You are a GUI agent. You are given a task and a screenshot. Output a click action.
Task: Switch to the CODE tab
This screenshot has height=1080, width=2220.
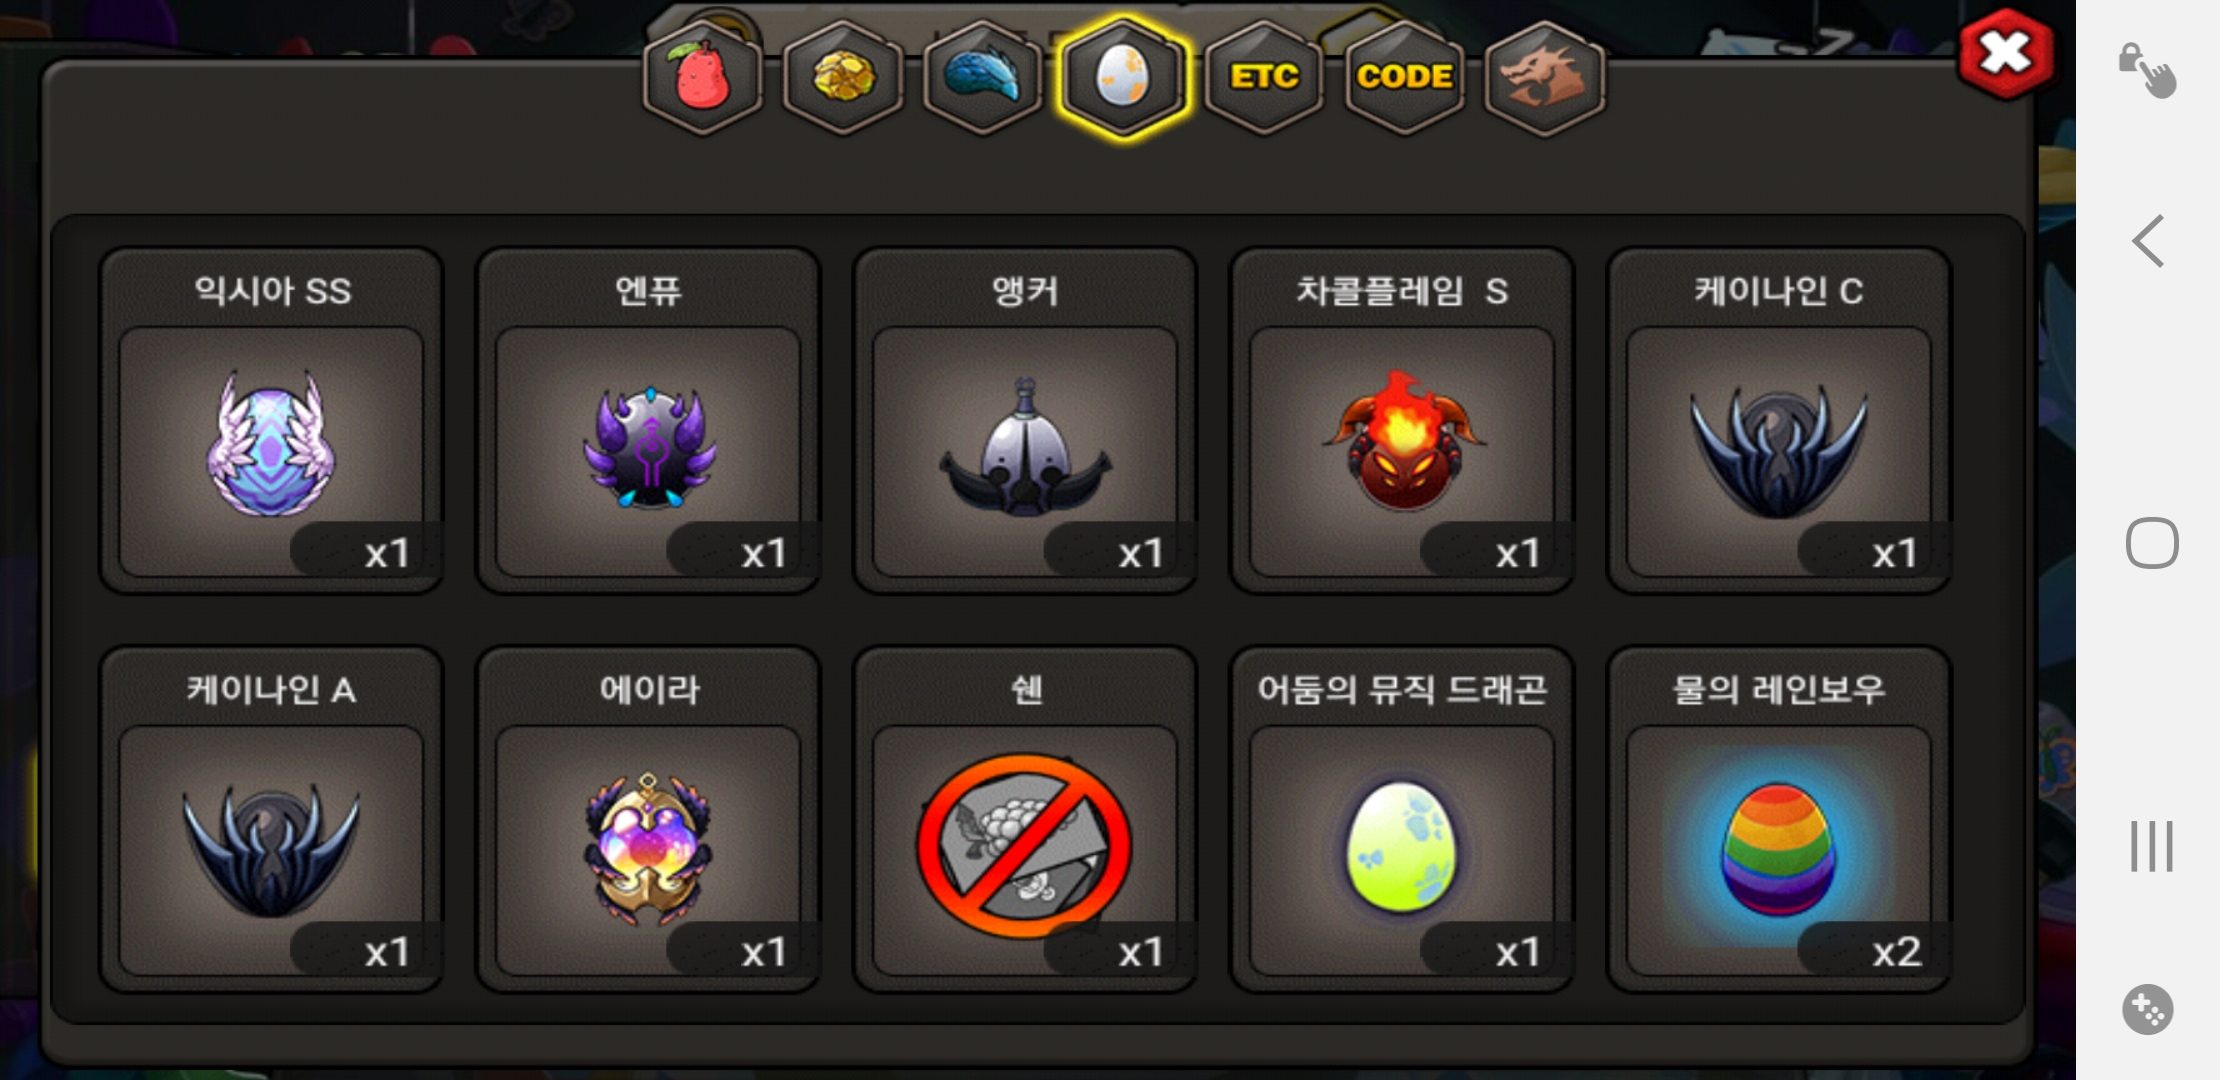click(x=1404, y=77)
